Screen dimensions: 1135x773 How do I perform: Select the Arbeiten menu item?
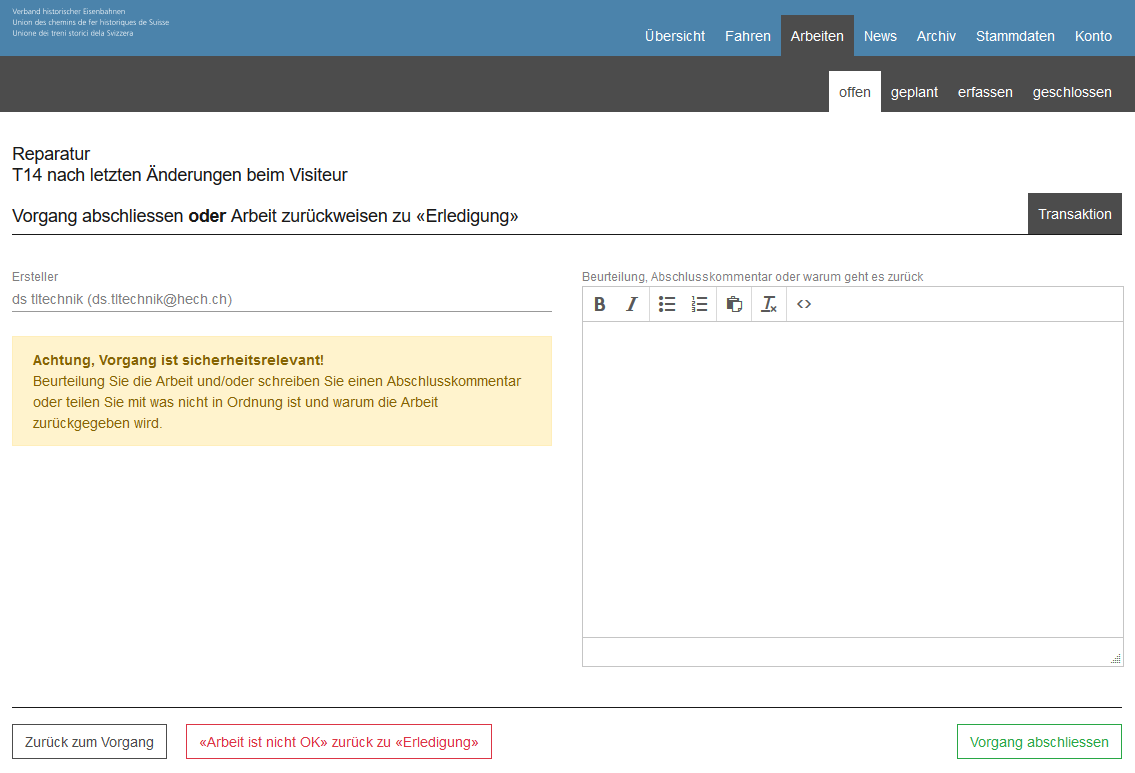coord(817,36)
